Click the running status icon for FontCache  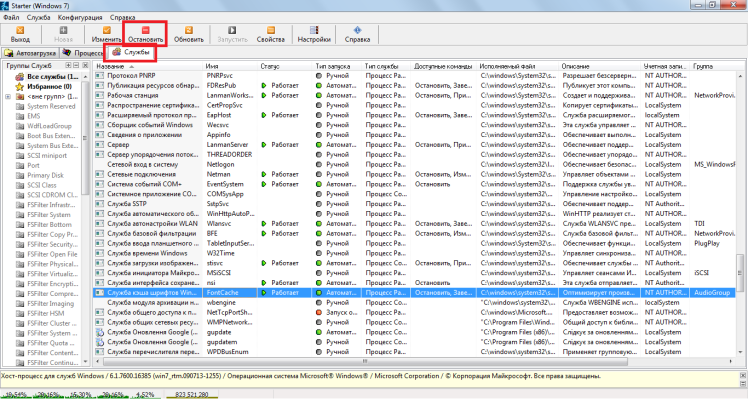[x=264, y=293]
